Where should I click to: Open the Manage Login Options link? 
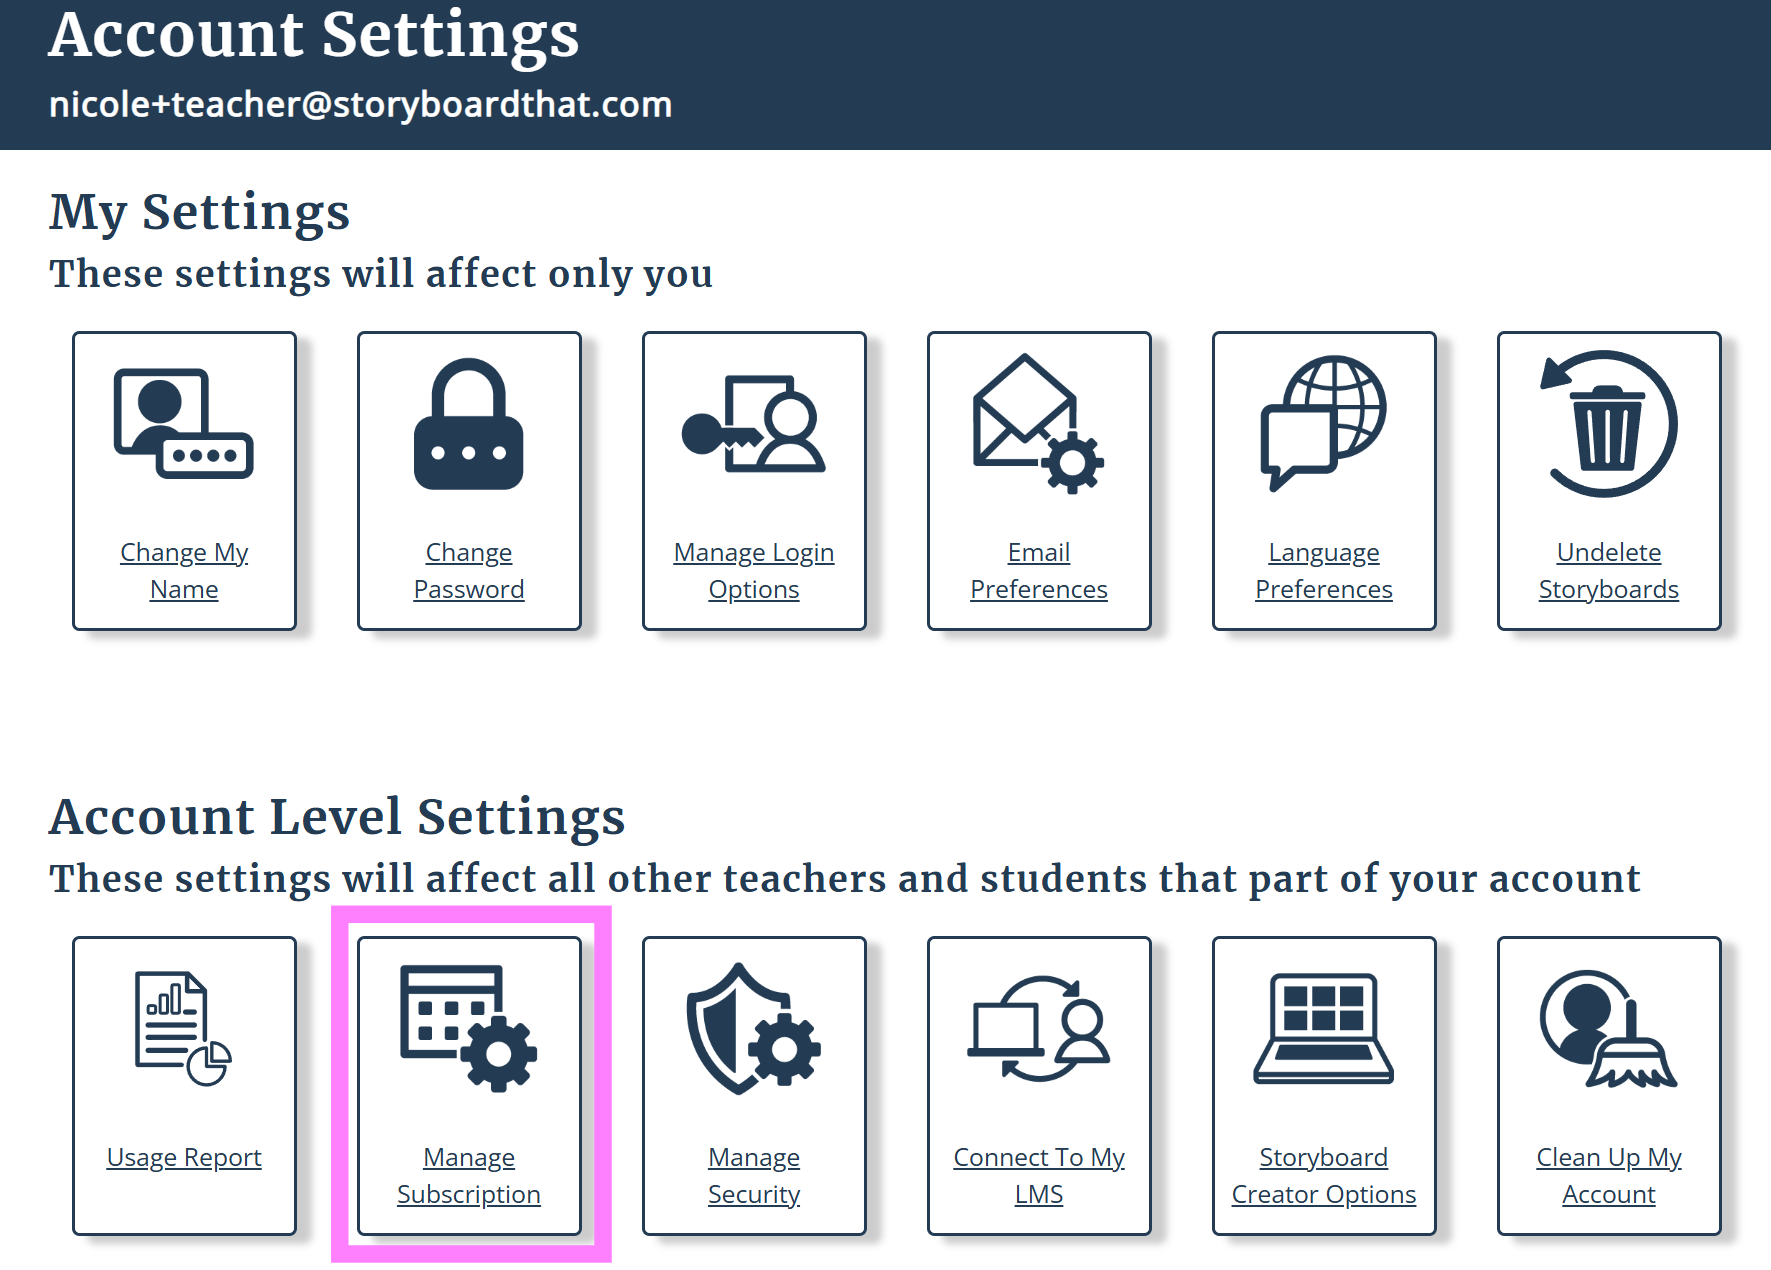coord(754,571)
